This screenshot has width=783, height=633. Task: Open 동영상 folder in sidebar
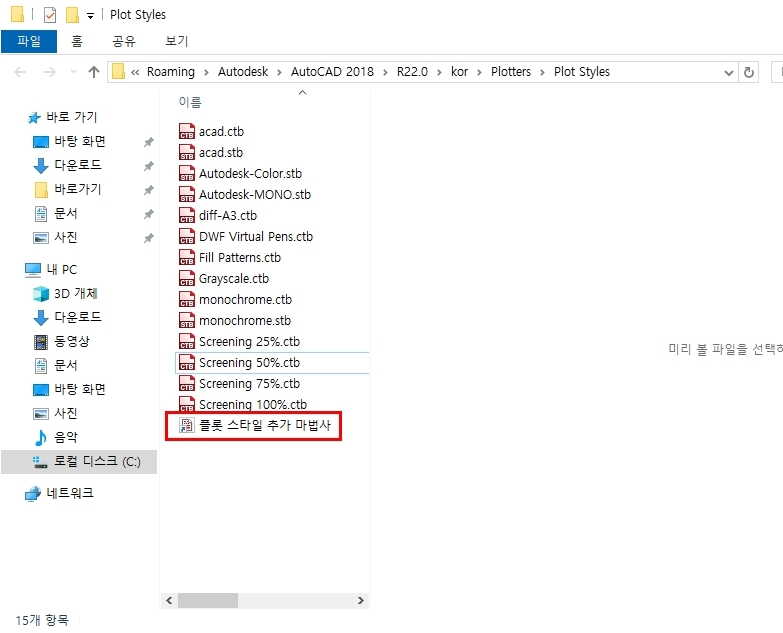(x=61, y=341)
